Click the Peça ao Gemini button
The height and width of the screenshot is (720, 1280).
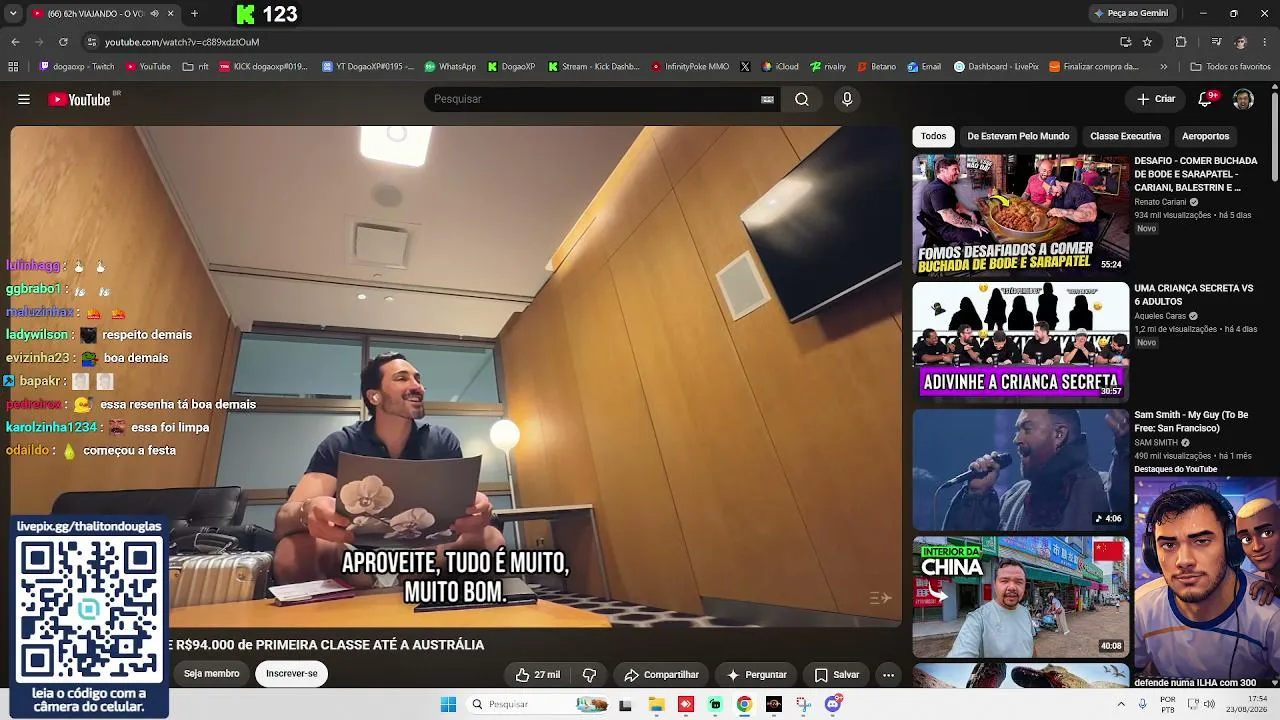[1131, 13]
